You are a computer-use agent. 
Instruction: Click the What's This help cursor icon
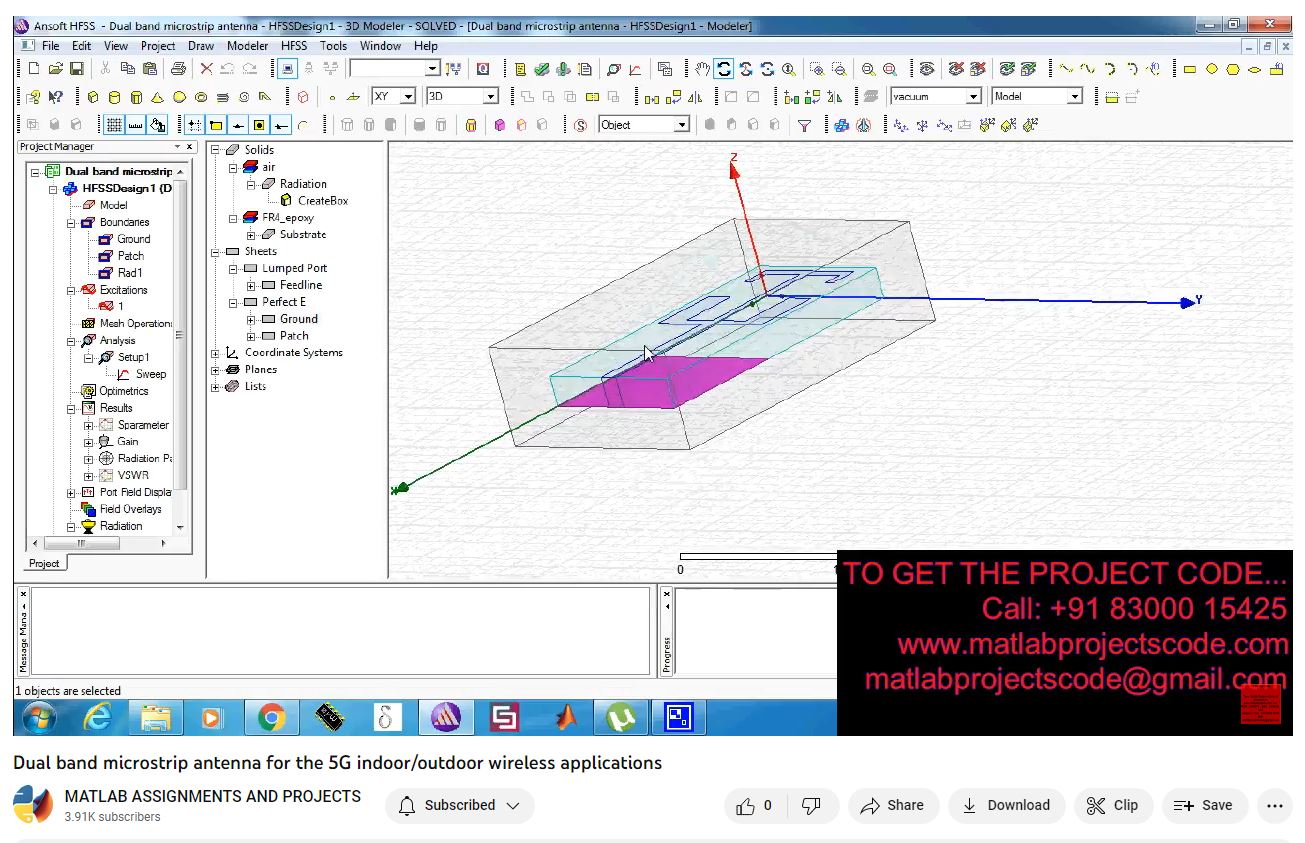click(56, 97)
